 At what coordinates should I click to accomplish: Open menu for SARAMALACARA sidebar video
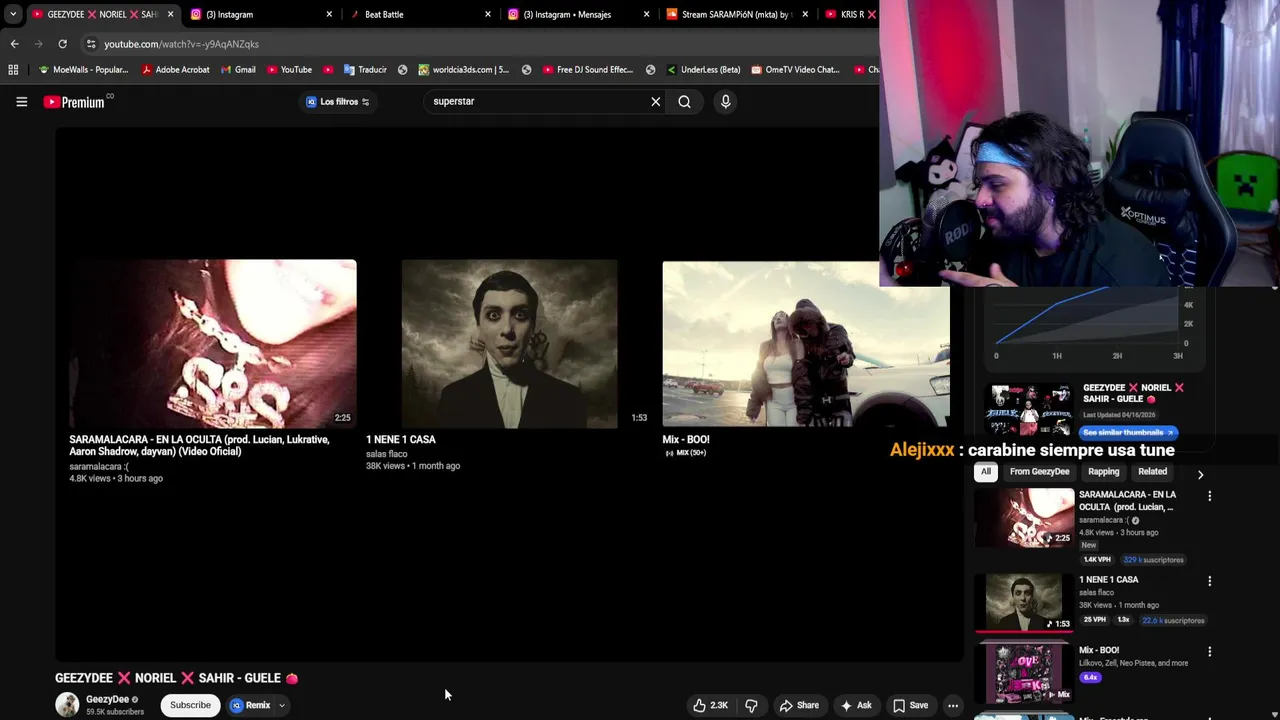[x=1209, y=496]
